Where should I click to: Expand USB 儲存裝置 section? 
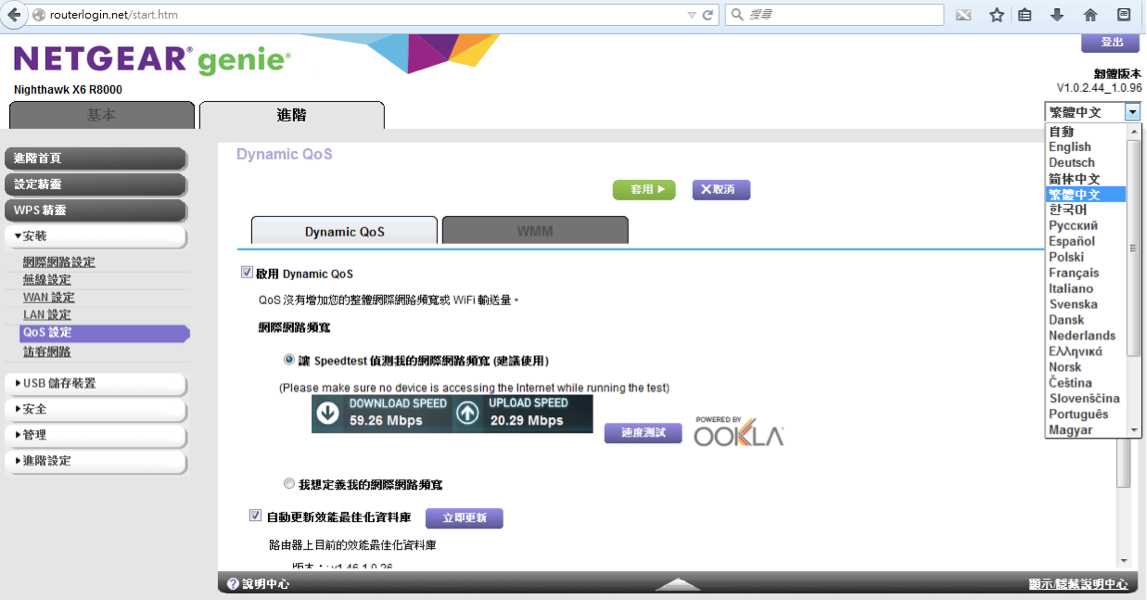[96, 383]
